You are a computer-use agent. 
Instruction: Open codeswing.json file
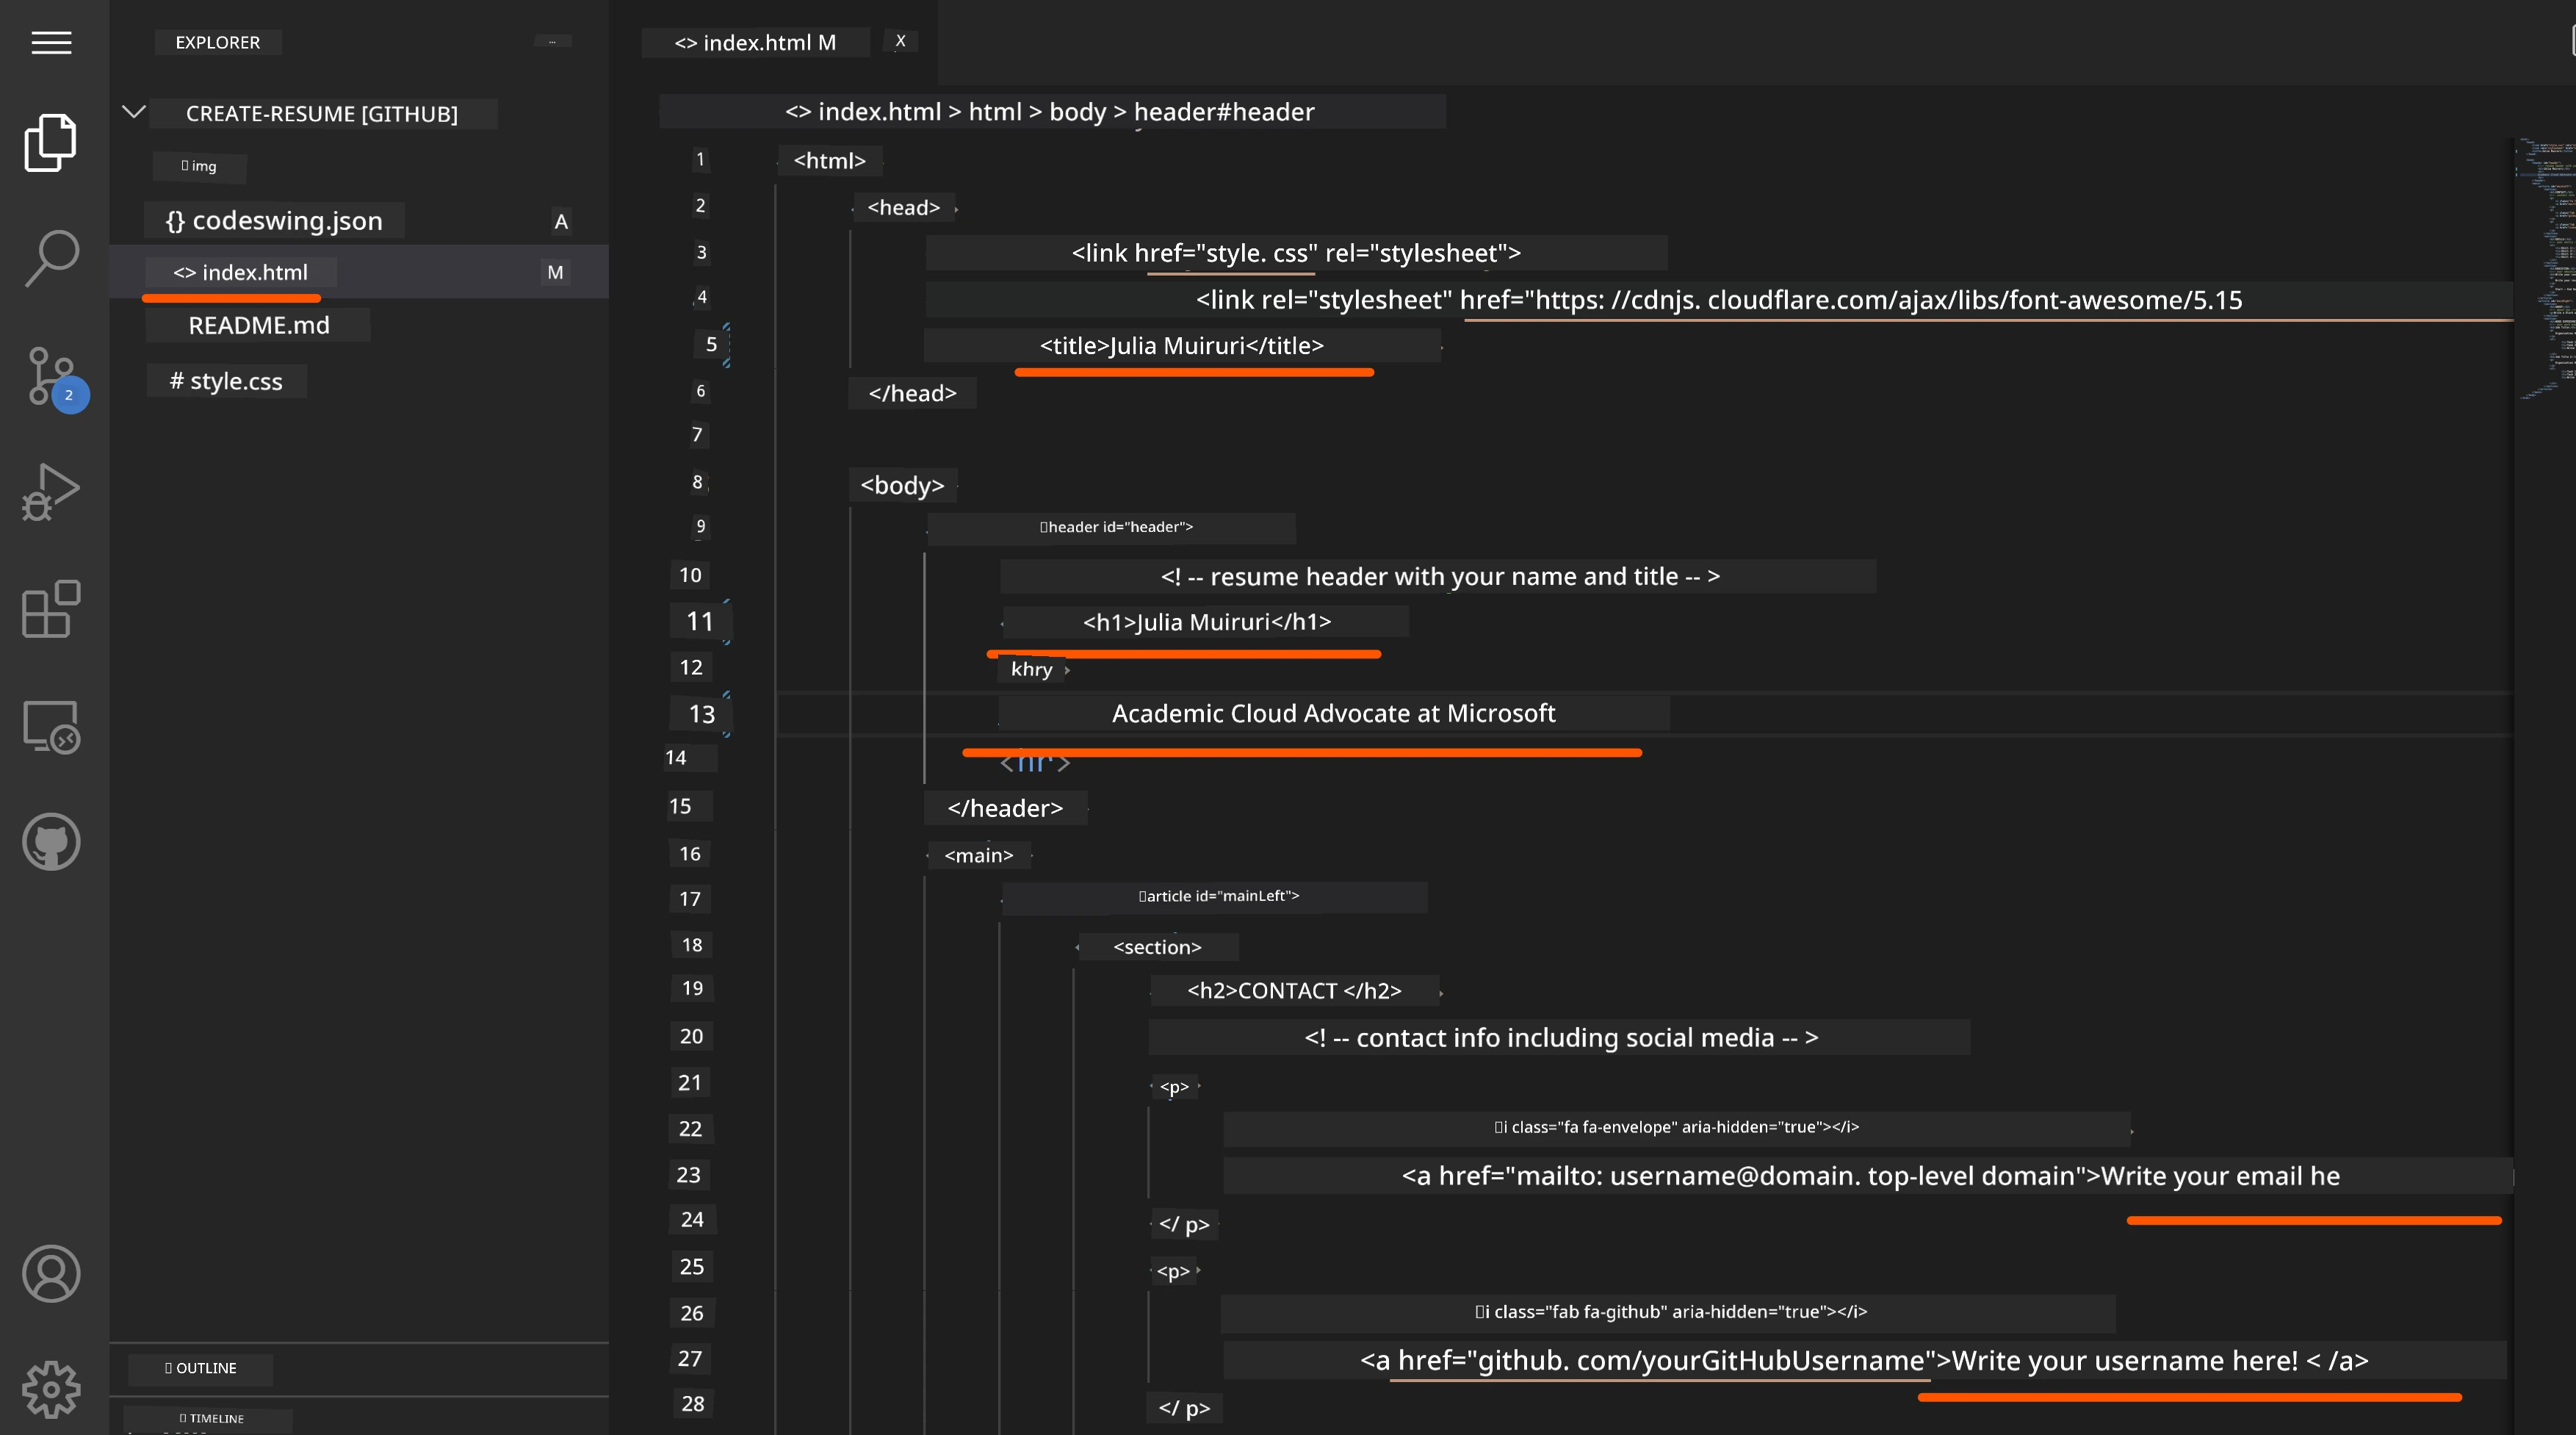point(274,221)
